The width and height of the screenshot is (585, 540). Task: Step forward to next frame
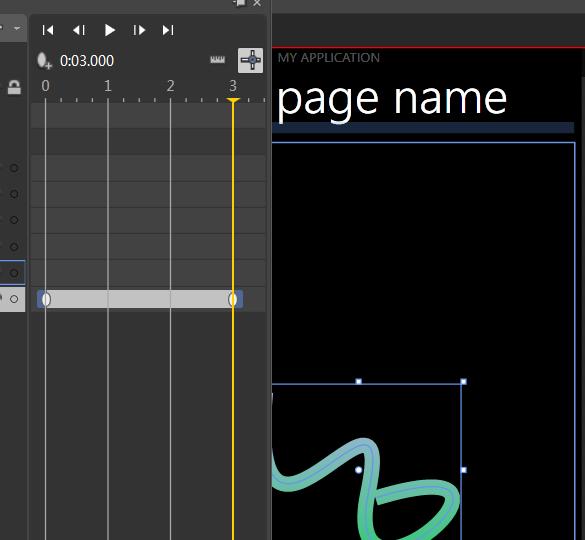click(139, 30)
